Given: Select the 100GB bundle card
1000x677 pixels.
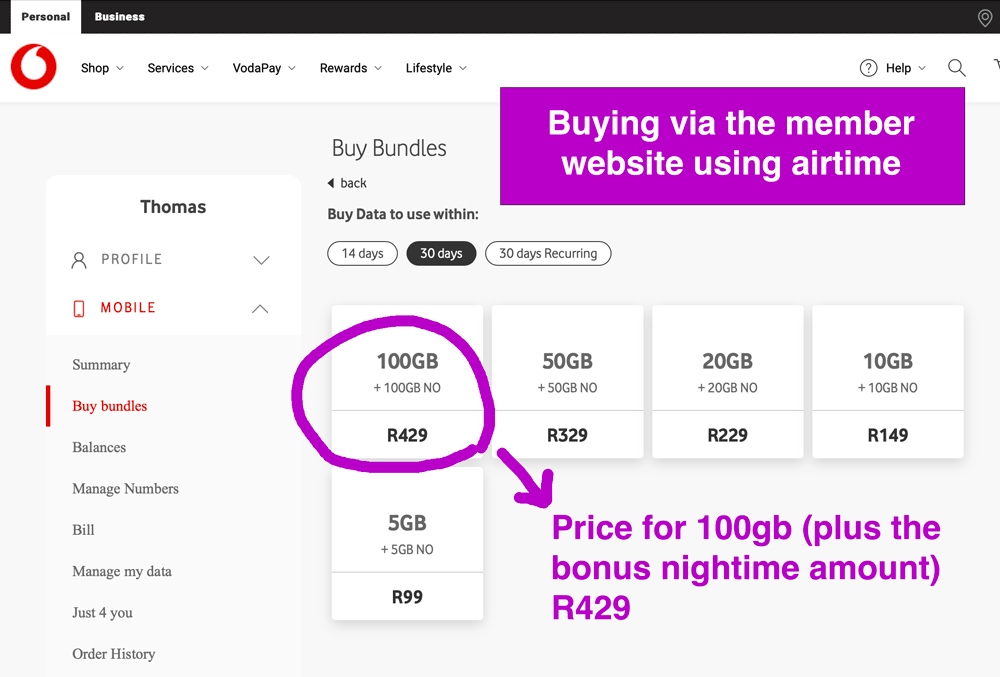Looking at the screenshot, I should click(407, 382).
